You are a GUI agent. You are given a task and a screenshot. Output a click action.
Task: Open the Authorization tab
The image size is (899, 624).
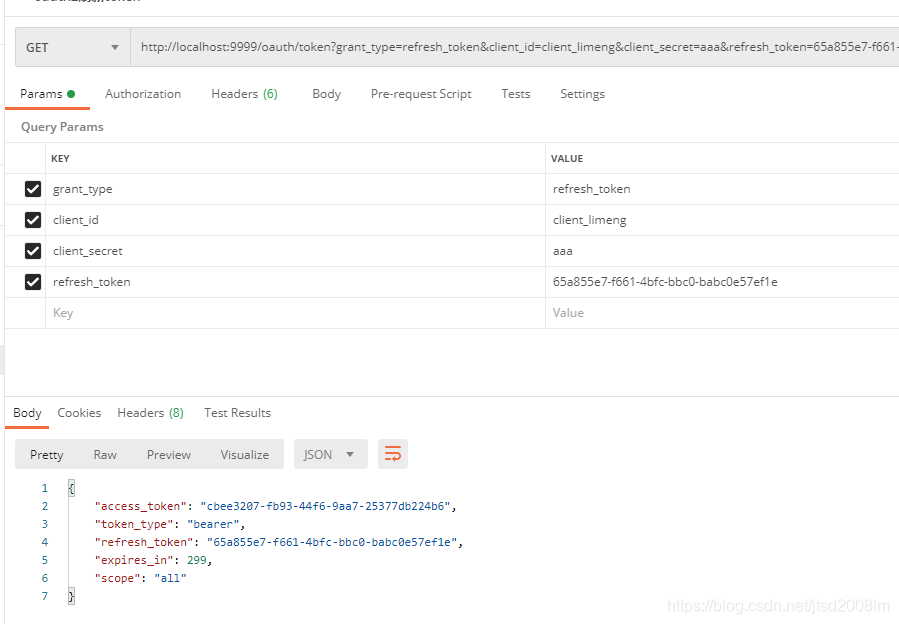(143, 94)
